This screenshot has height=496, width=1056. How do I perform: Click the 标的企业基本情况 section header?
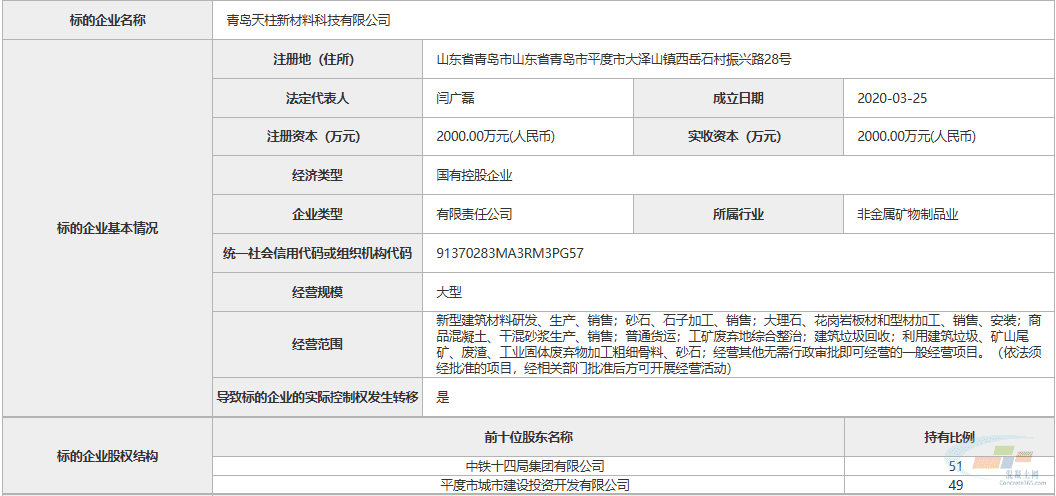click(107, 228)
